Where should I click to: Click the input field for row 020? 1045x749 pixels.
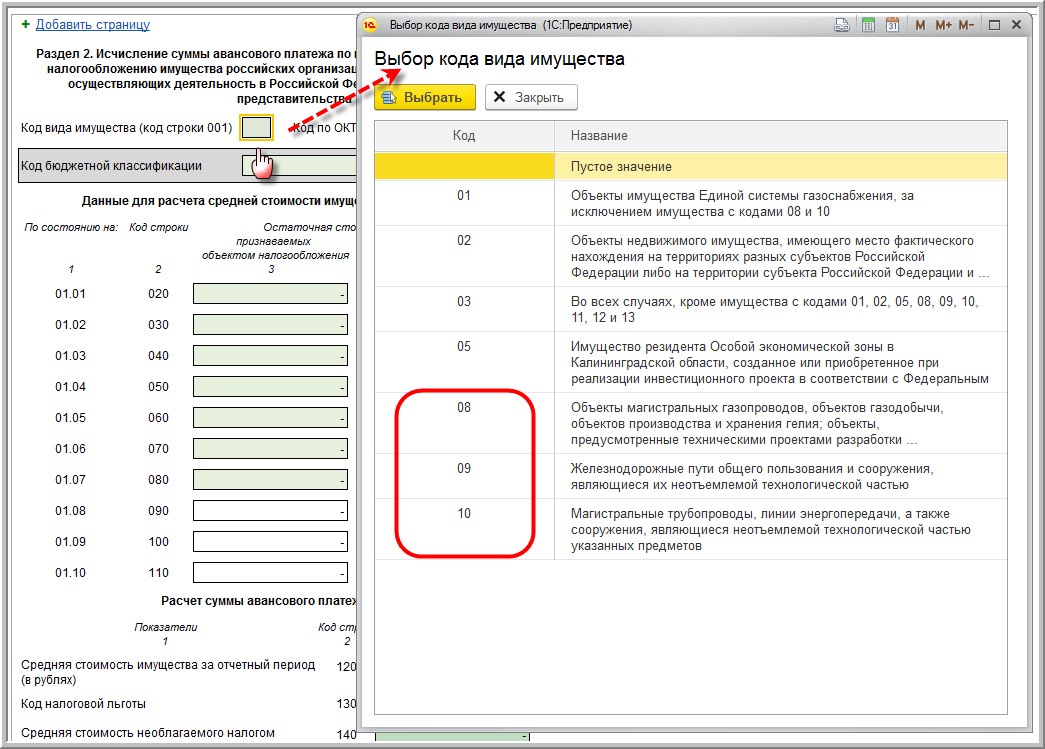click(270, 295)
